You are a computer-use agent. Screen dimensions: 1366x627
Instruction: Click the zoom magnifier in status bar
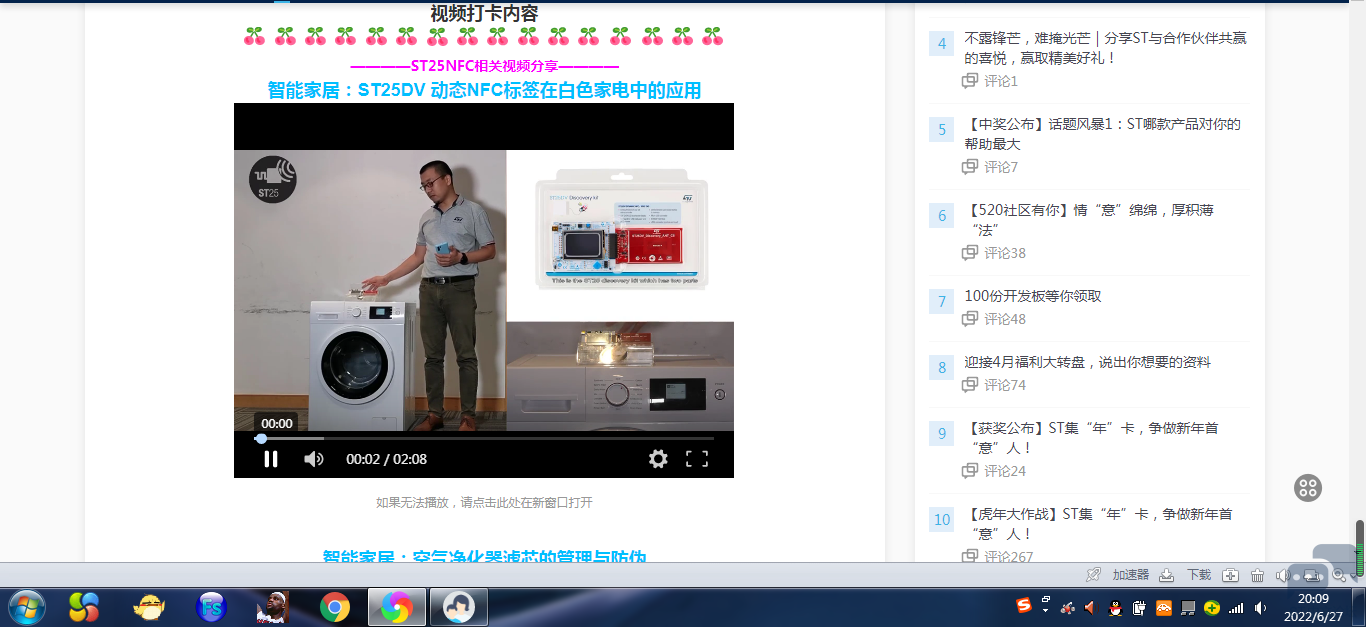(x=1339, y=575)
